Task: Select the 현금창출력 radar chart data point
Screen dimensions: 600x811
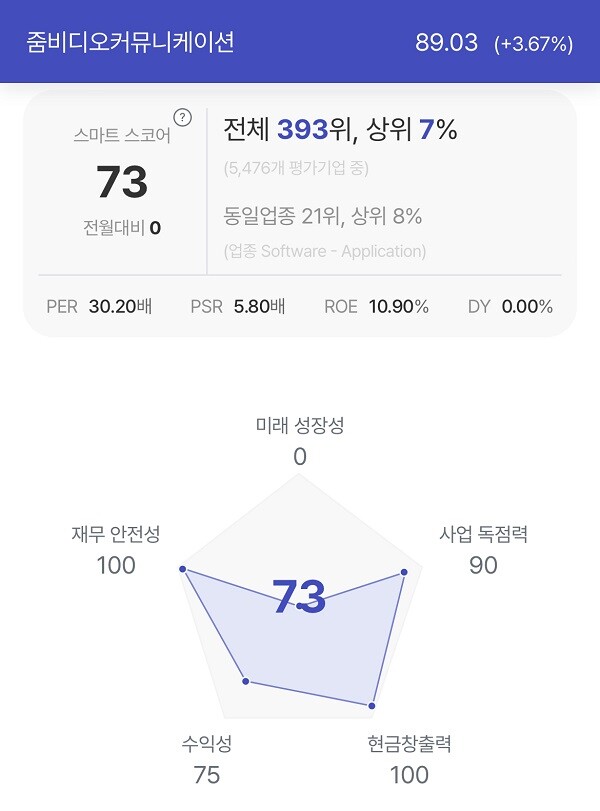Action: (371, 705)
